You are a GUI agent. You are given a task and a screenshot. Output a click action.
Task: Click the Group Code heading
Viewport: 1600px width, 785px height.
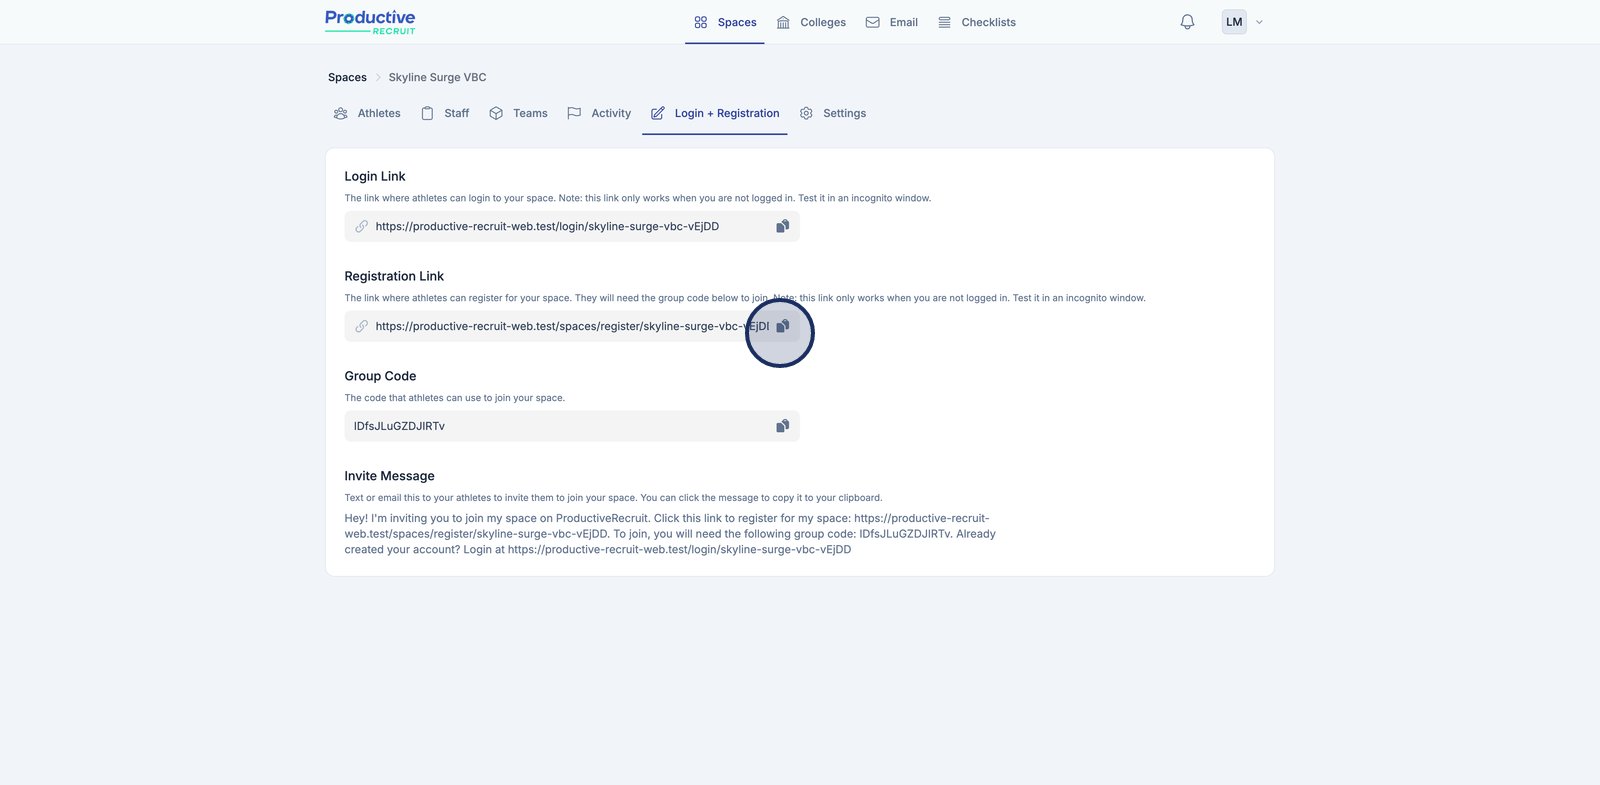pos(380,376)
